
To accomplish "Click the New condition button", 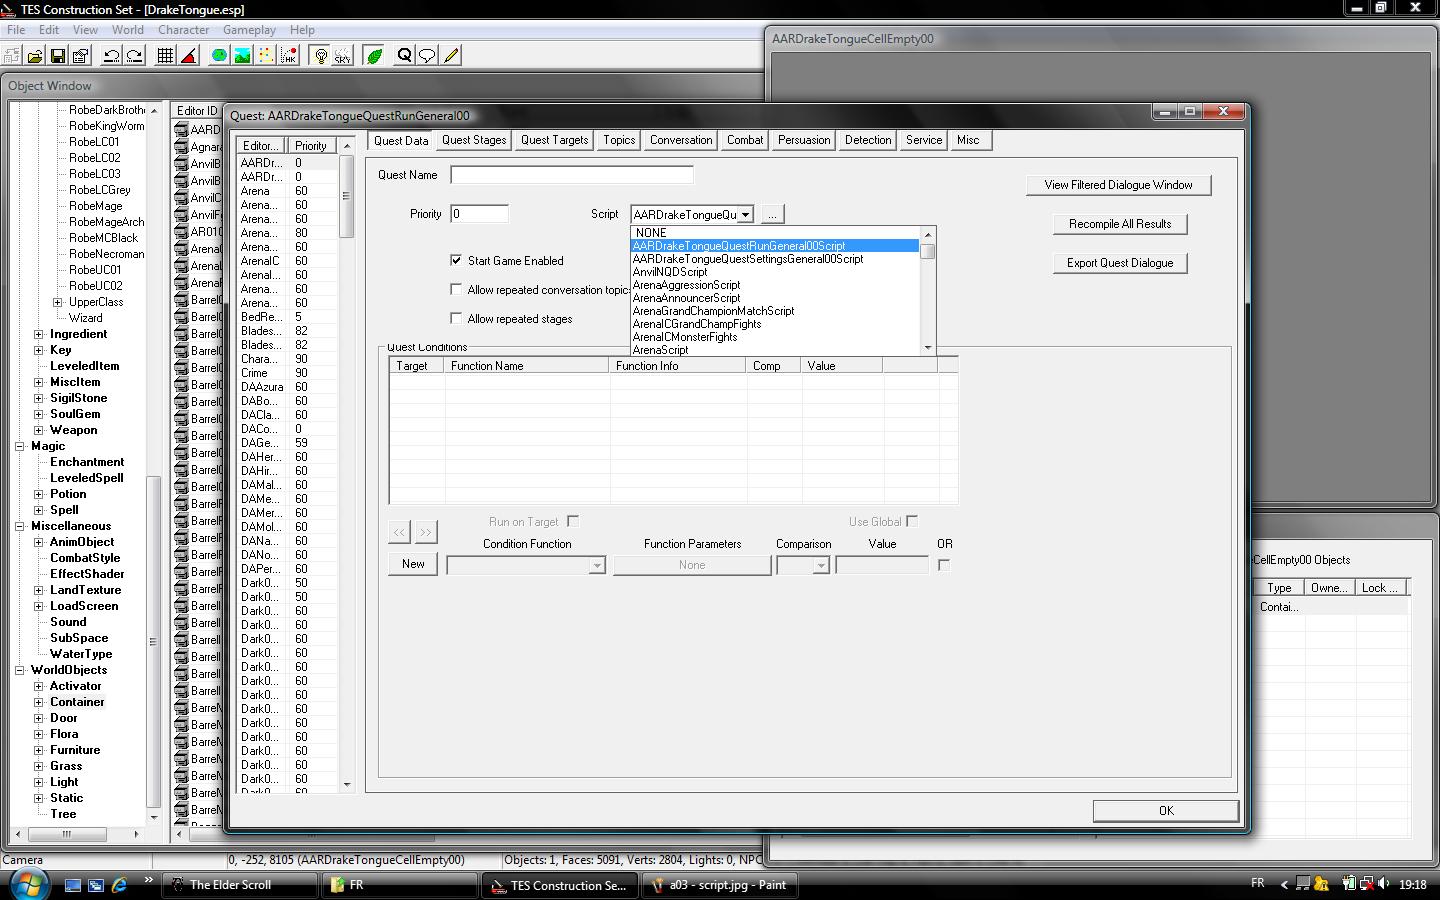I will [413, 564].
